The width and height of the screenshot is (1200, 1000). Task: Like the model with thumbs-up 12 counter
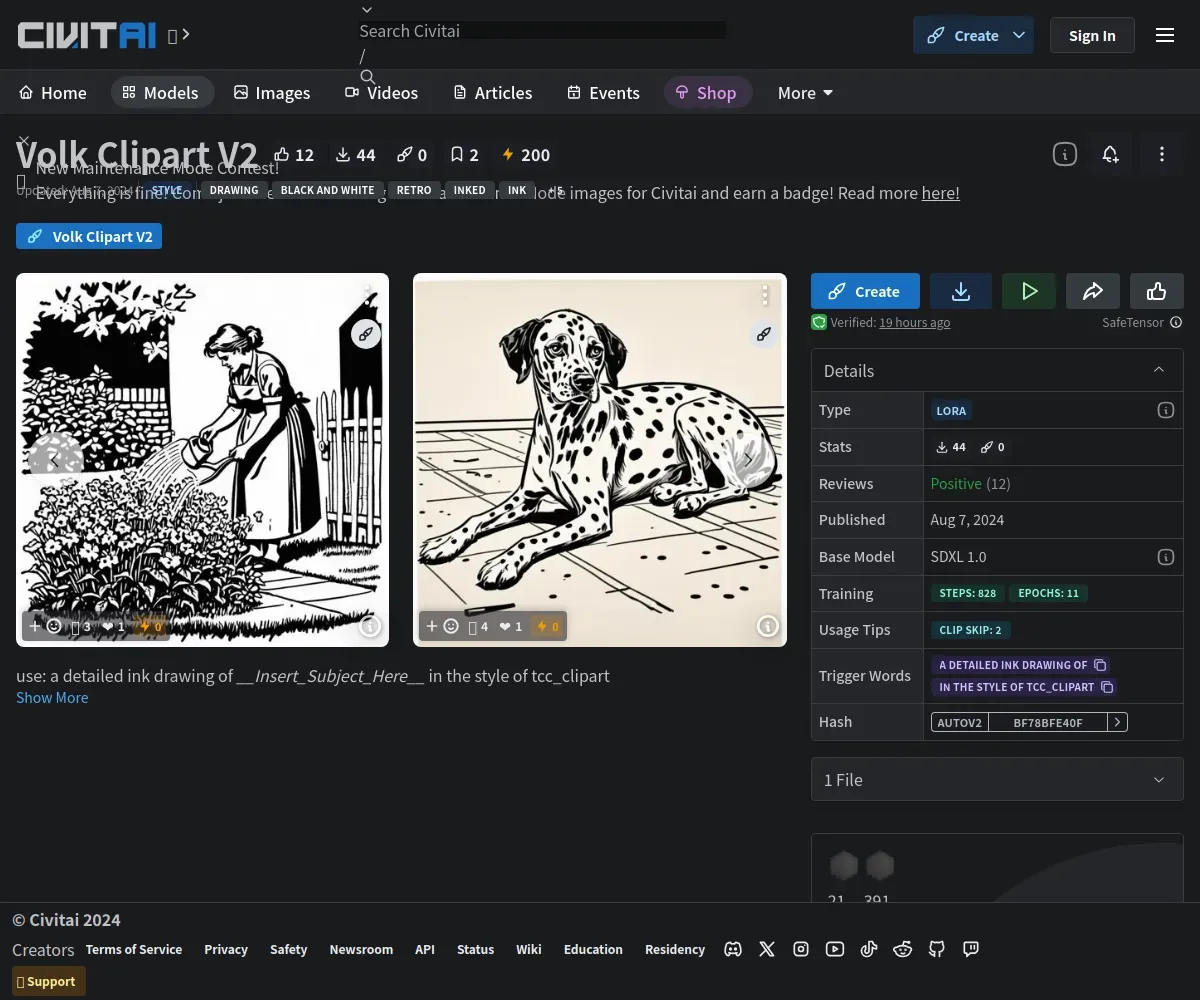click(x=294, y=155)
